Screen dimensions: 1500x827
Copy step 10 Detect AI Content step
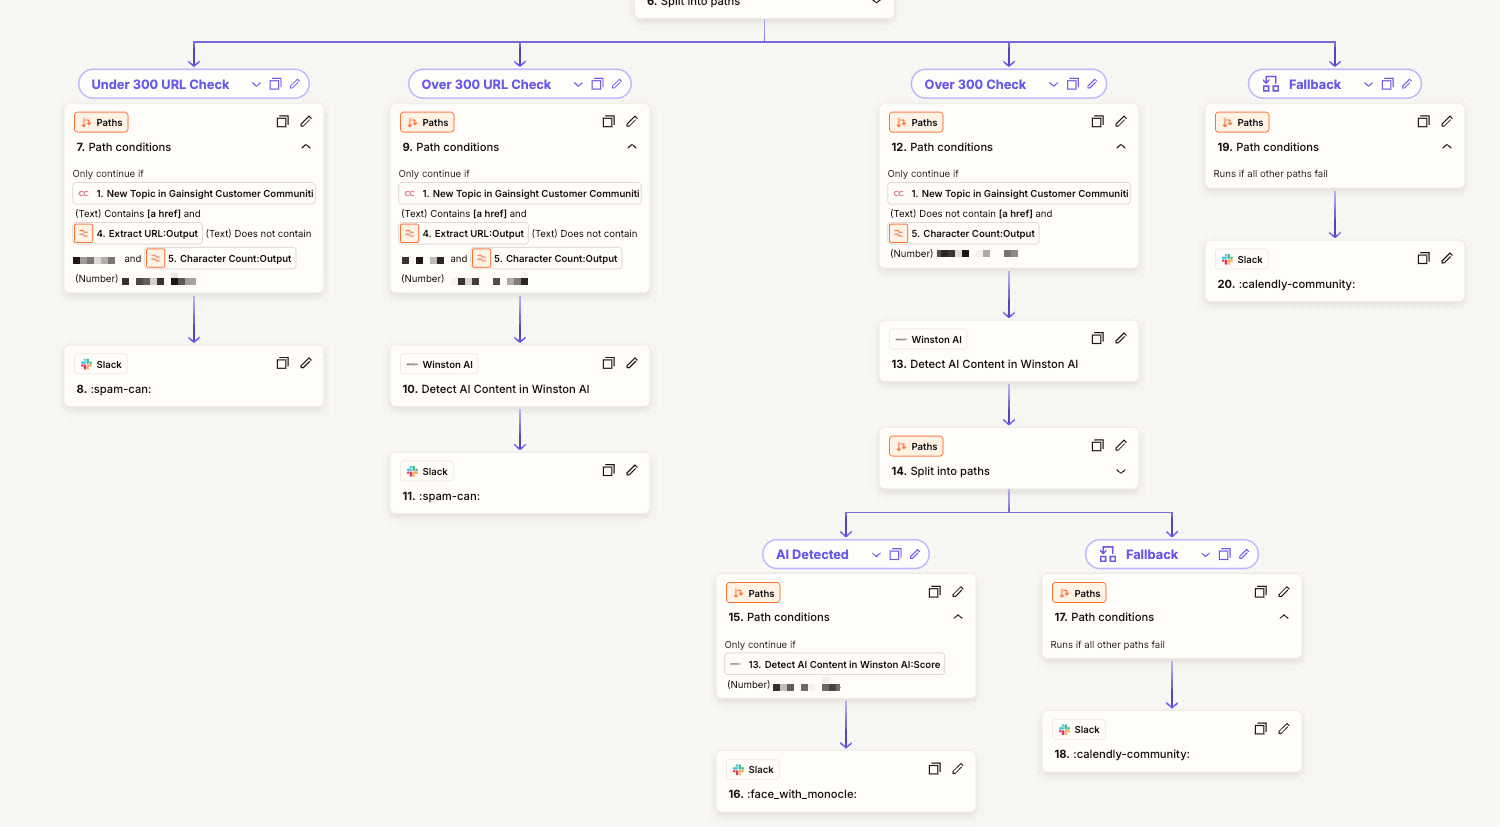click(x=608, y=364)
